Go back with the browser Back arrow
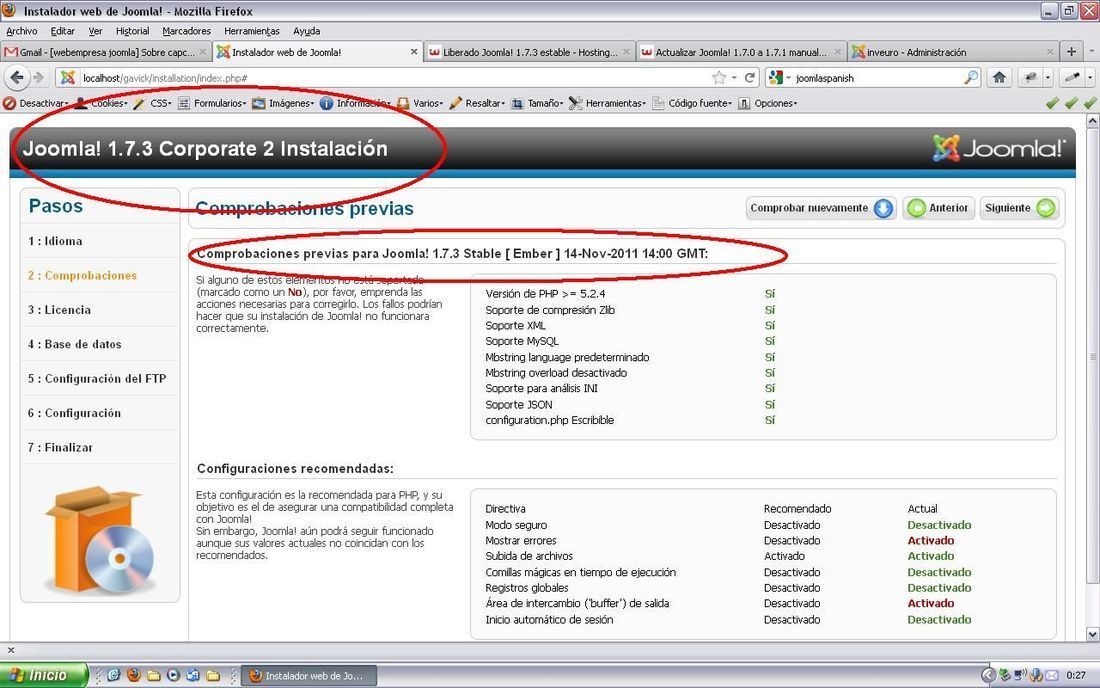Screen dimensions: 1100x688 pyautogui.click(x=17, y=77)
